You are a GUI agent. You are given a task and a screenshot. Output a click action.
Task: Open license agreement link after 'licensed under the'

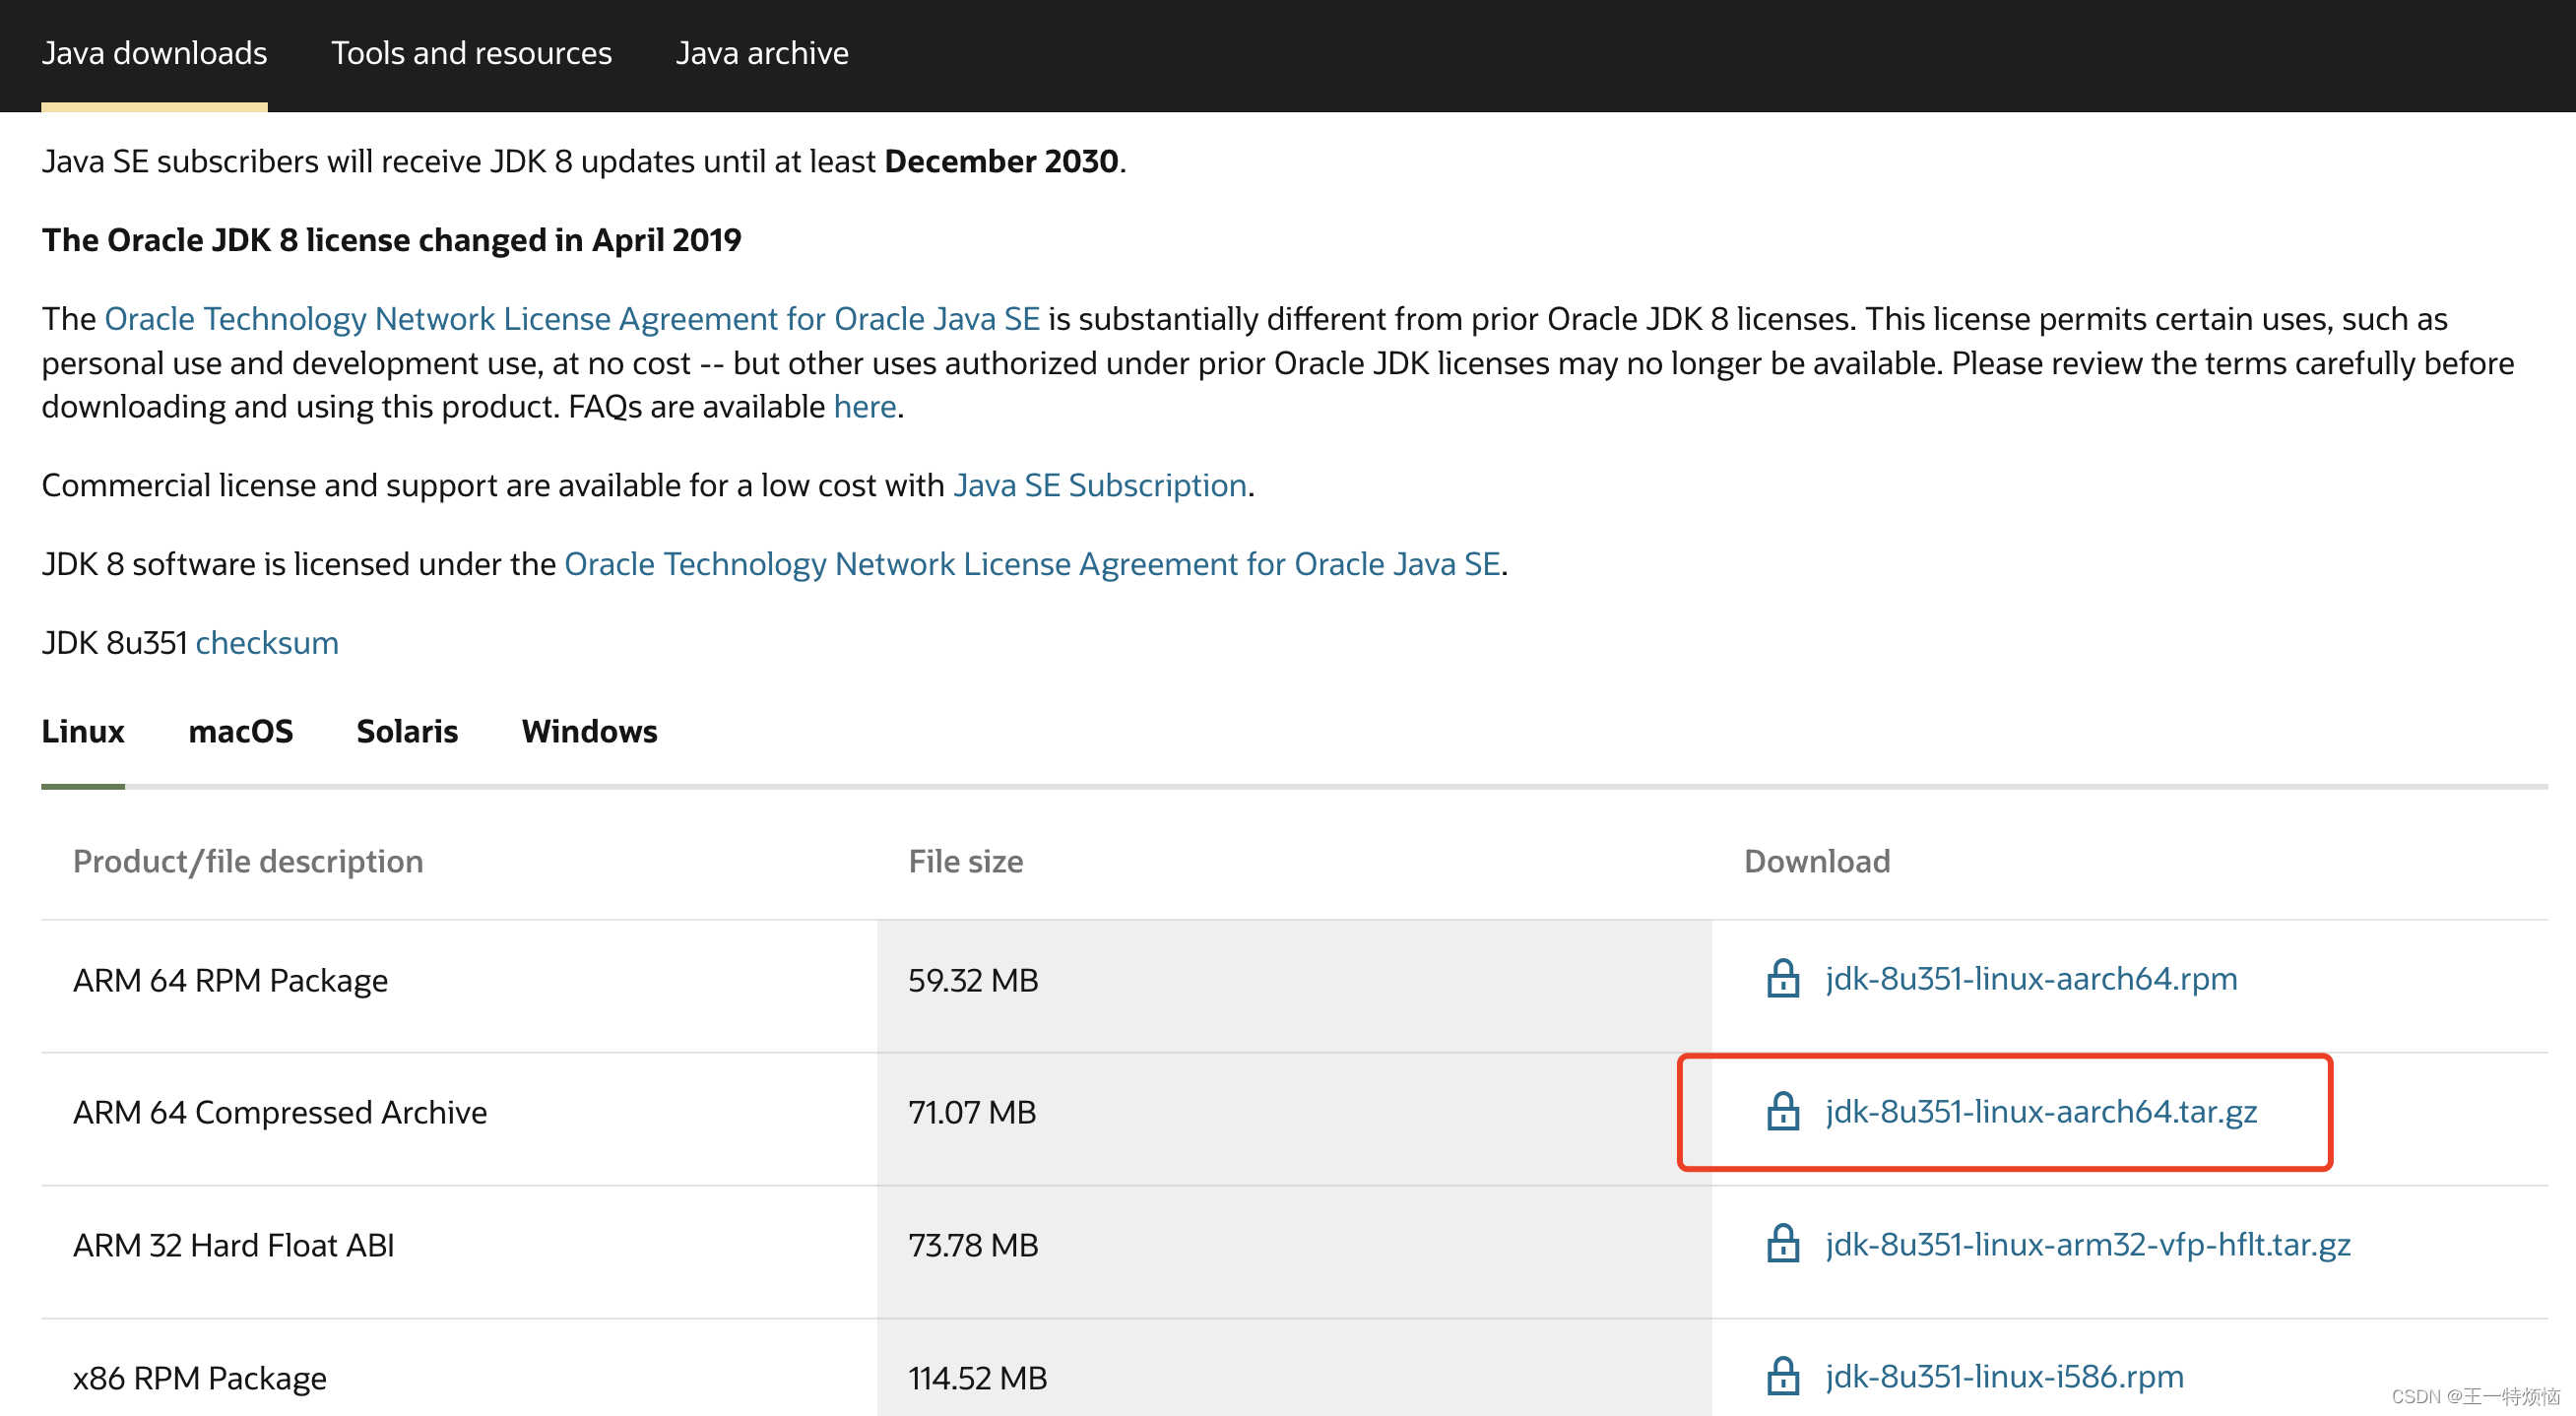coord(1032,564)
